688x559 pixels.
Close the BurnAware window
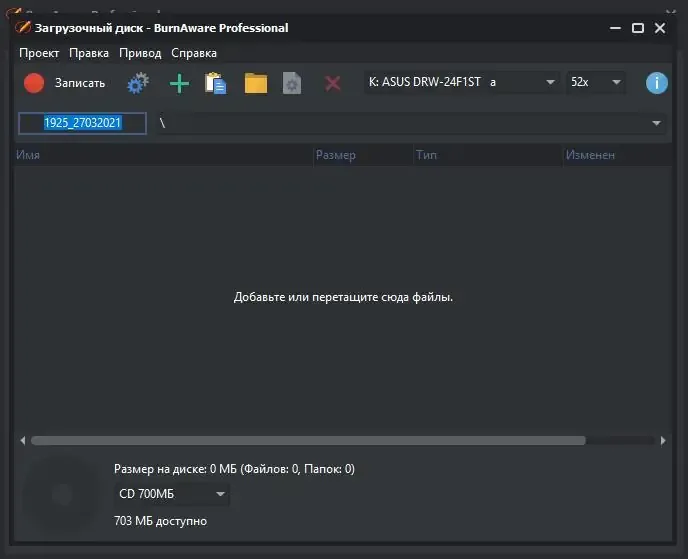pyautogui.click(x=660, y=28)
